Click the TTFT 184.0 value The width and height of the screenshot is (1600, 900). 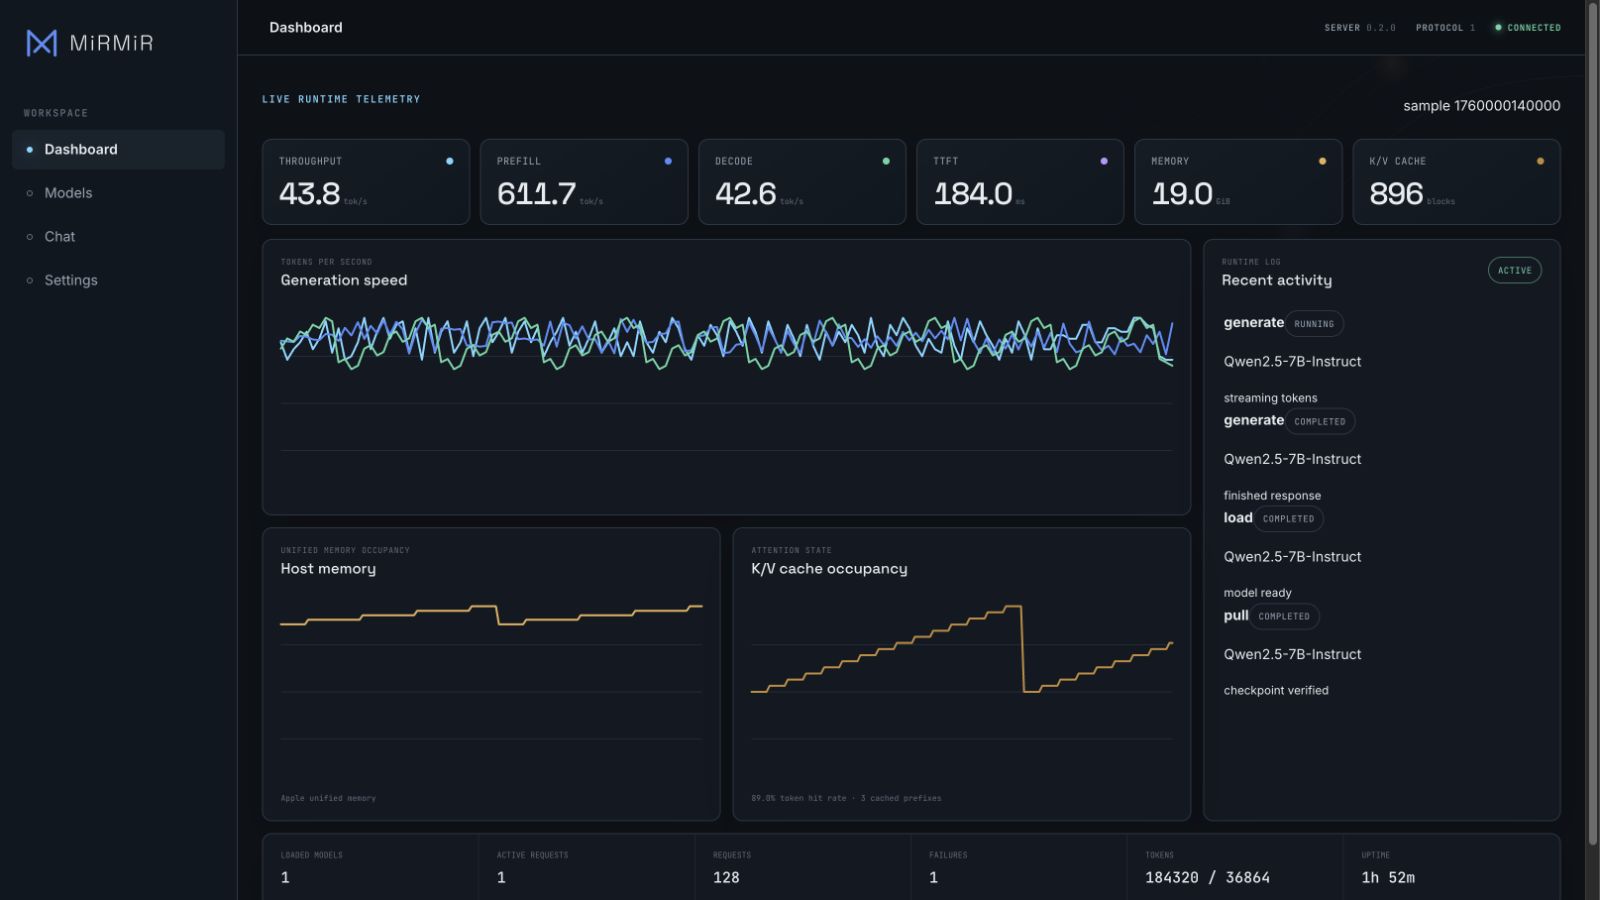pos(973,193)
